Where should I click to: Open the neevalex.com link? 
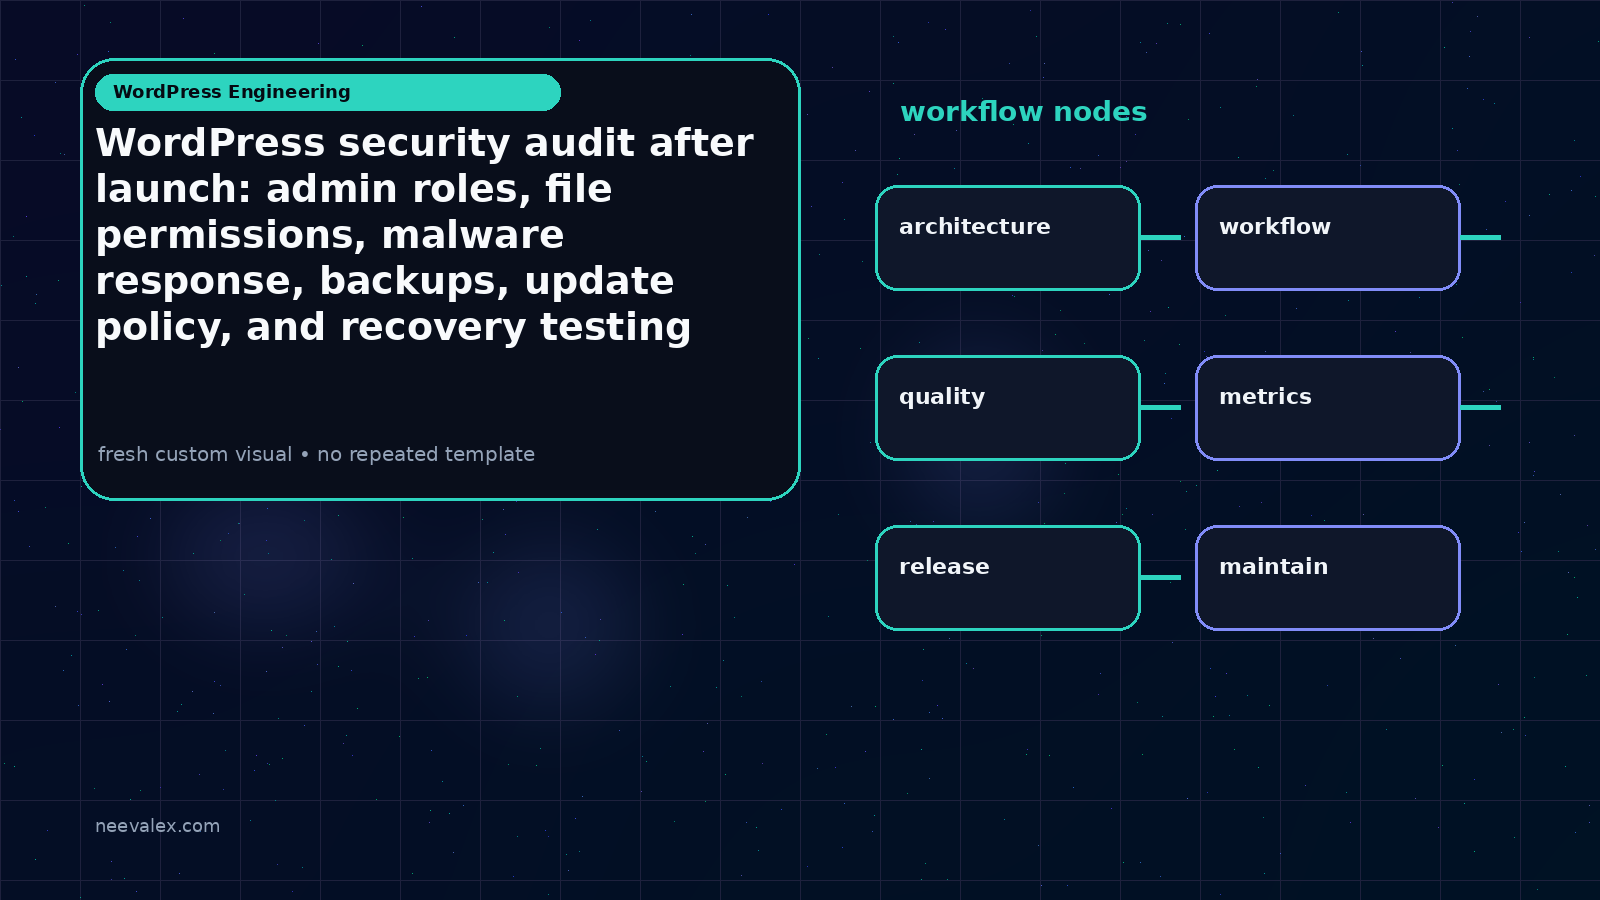pos(157,826)
